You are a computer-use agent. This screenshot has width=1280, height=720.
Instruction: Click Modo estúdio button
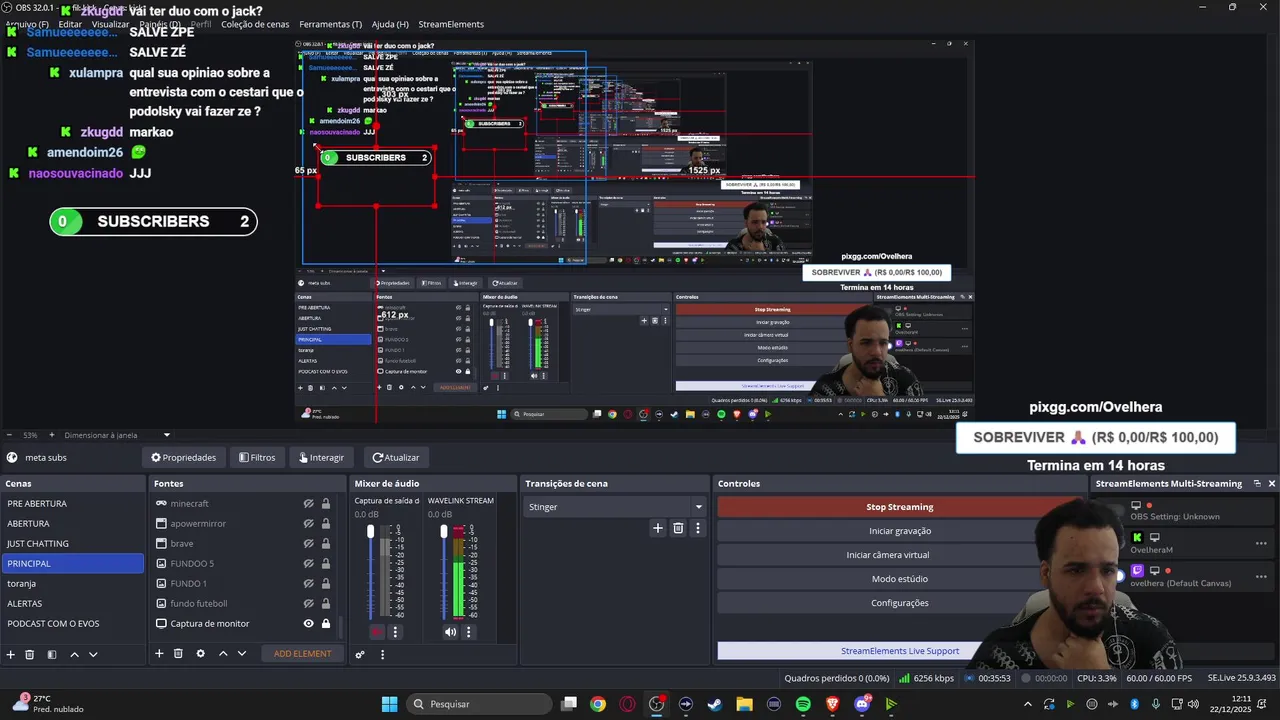[x=899, y=579]
